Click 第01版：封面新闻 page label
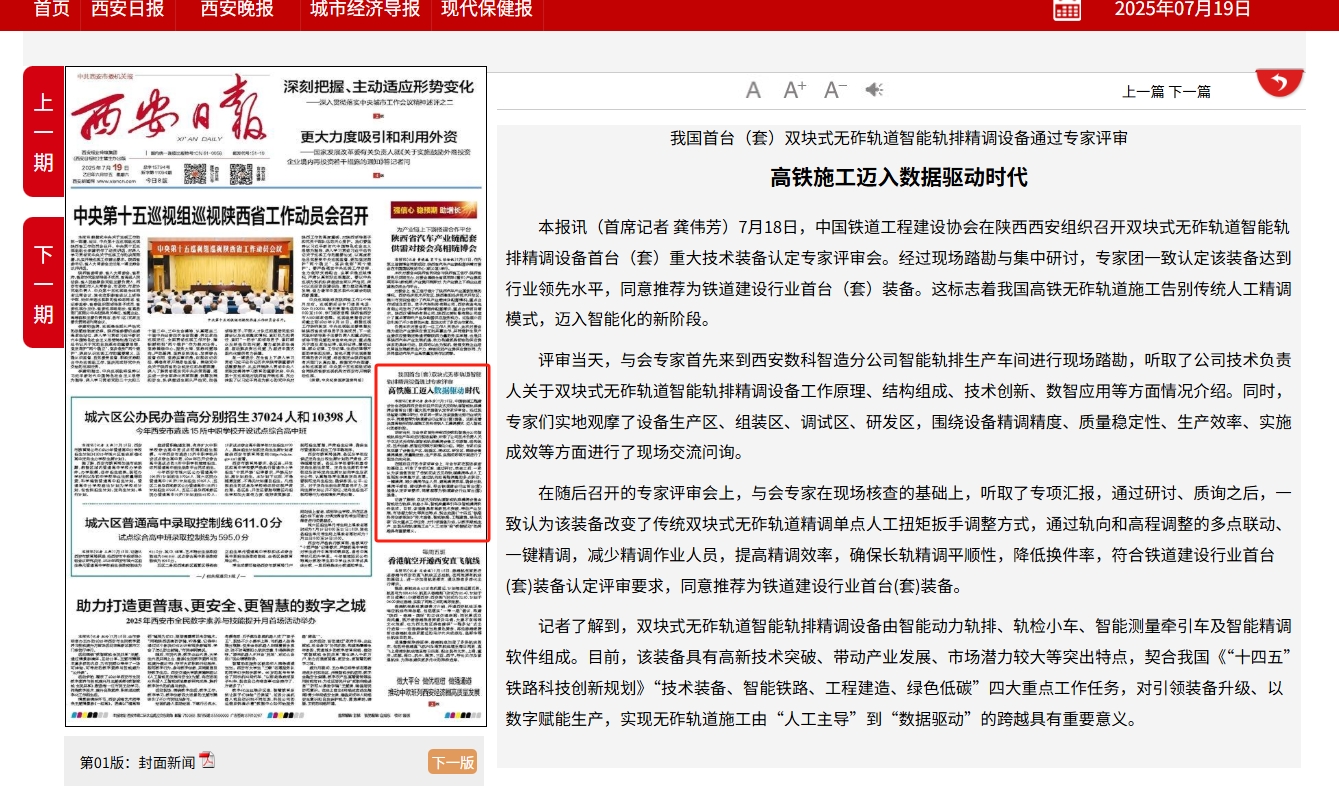 [x=137, y=762]
